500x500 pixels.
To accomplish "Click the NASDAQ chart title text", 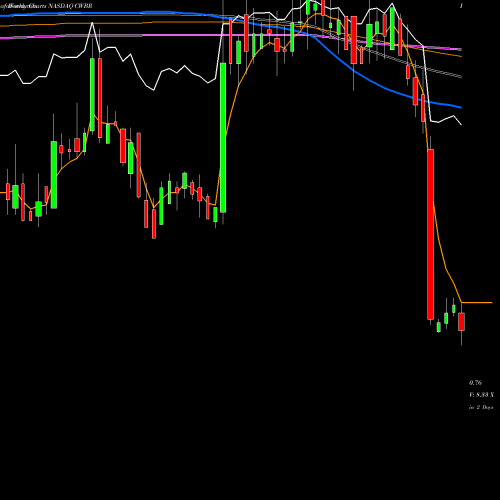I will tap(47, 6).
